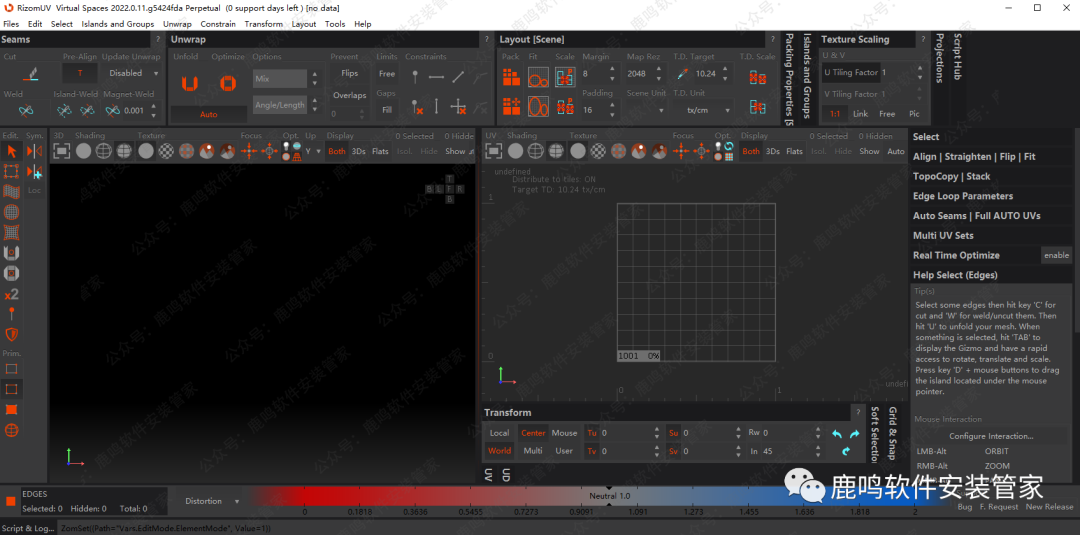Click the Pack islands icon in Layout
This screenshot has width=1080, height=535.
(511, 76)
